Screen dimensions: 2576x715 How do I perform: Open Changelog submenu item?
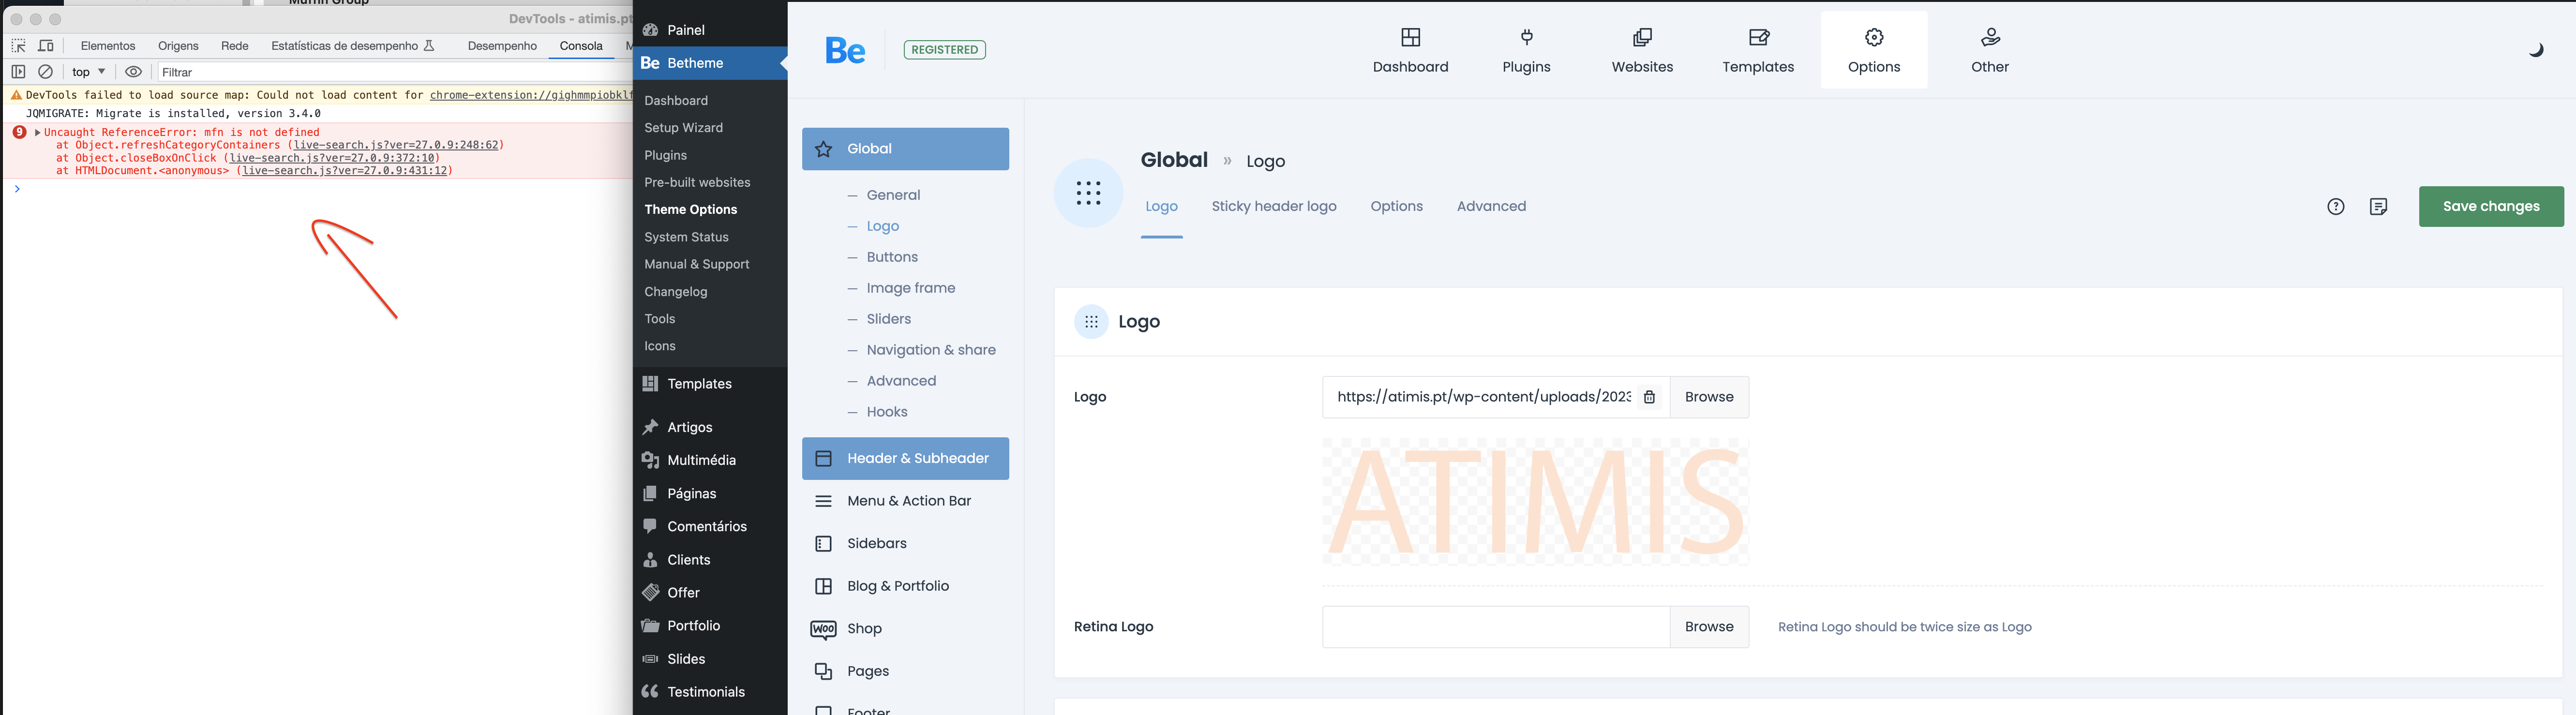[x=676, y=292]
